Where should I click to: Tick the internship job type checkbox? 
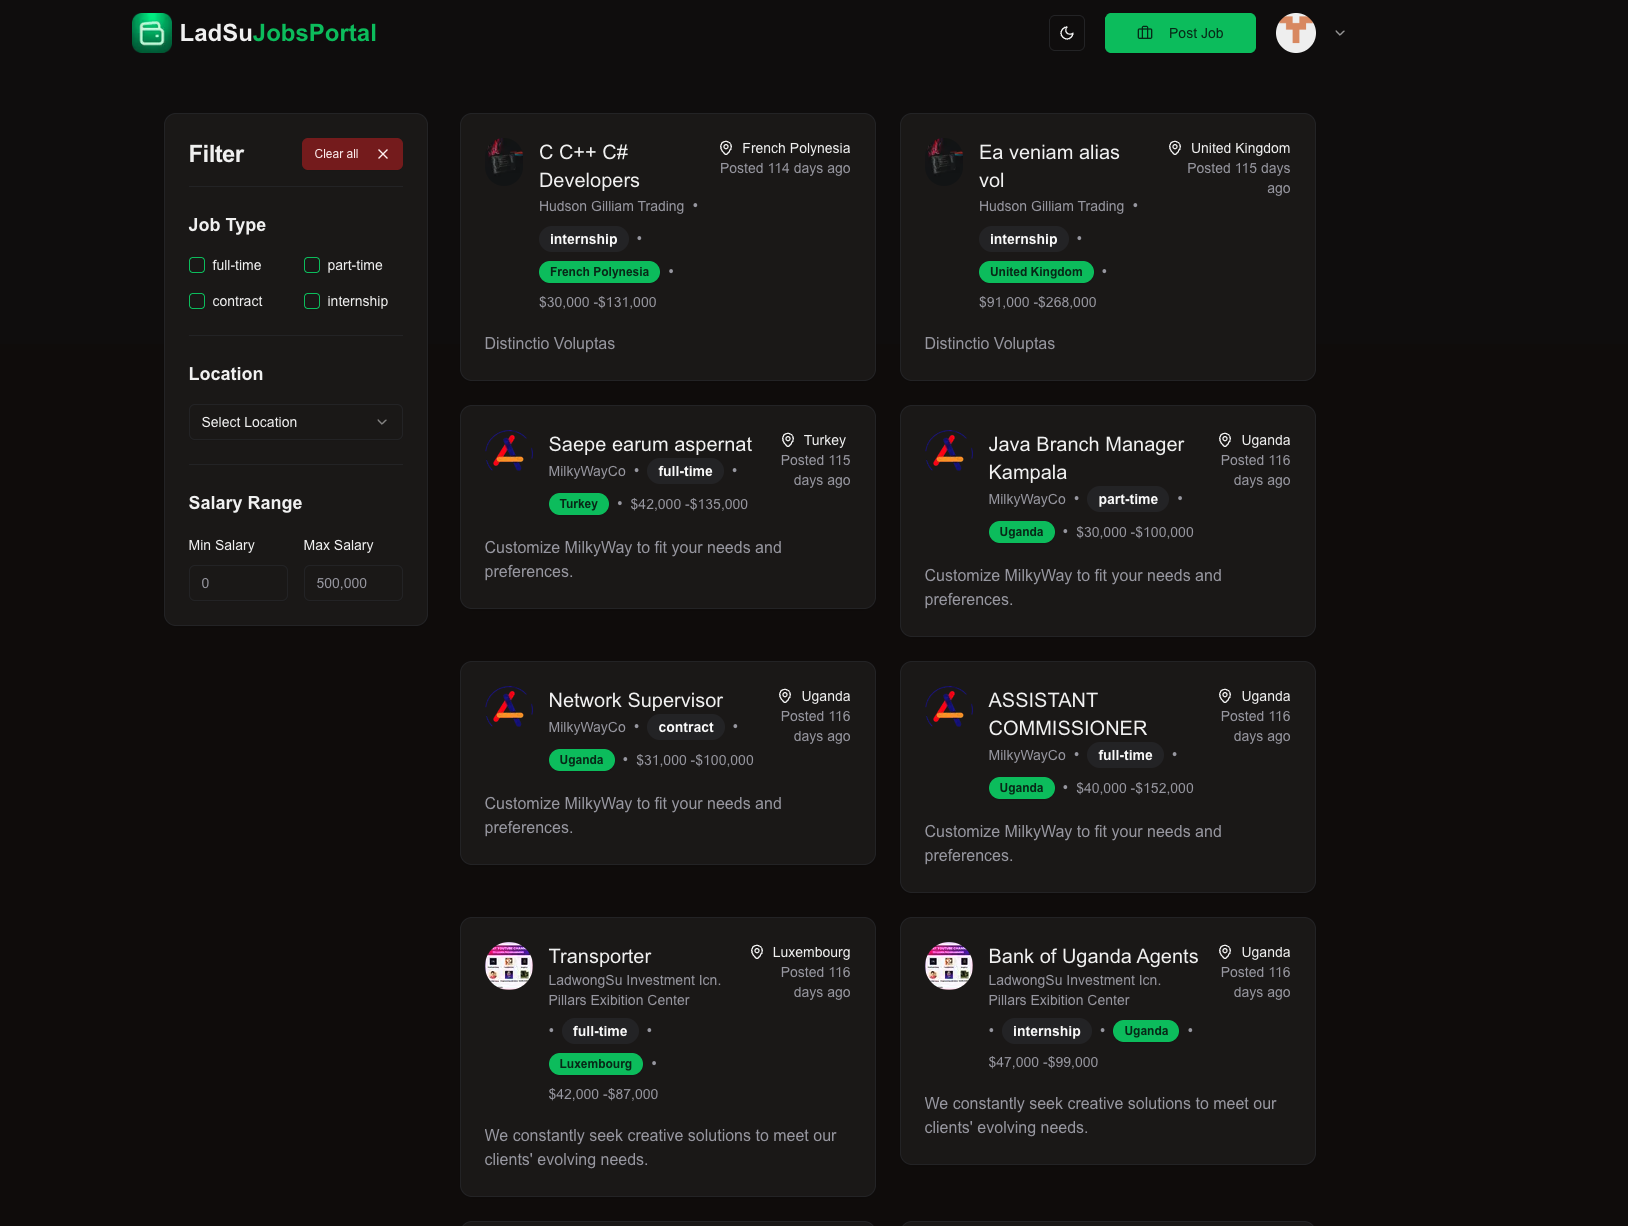click(x=312, y=301)
